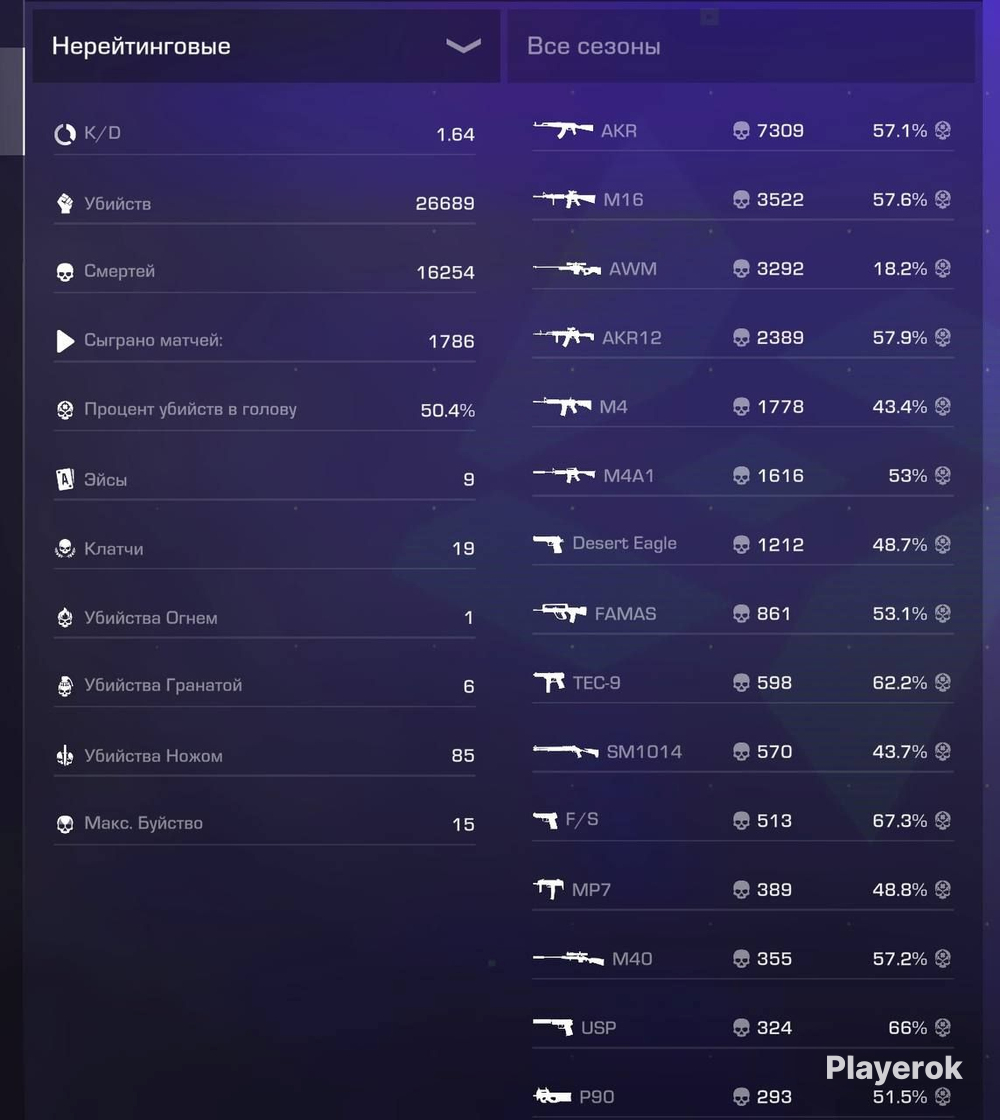The width and height of the screenshot is (1000, 1120).
Task: Click the Playerok watermark logo
Action: [894, 1069]
